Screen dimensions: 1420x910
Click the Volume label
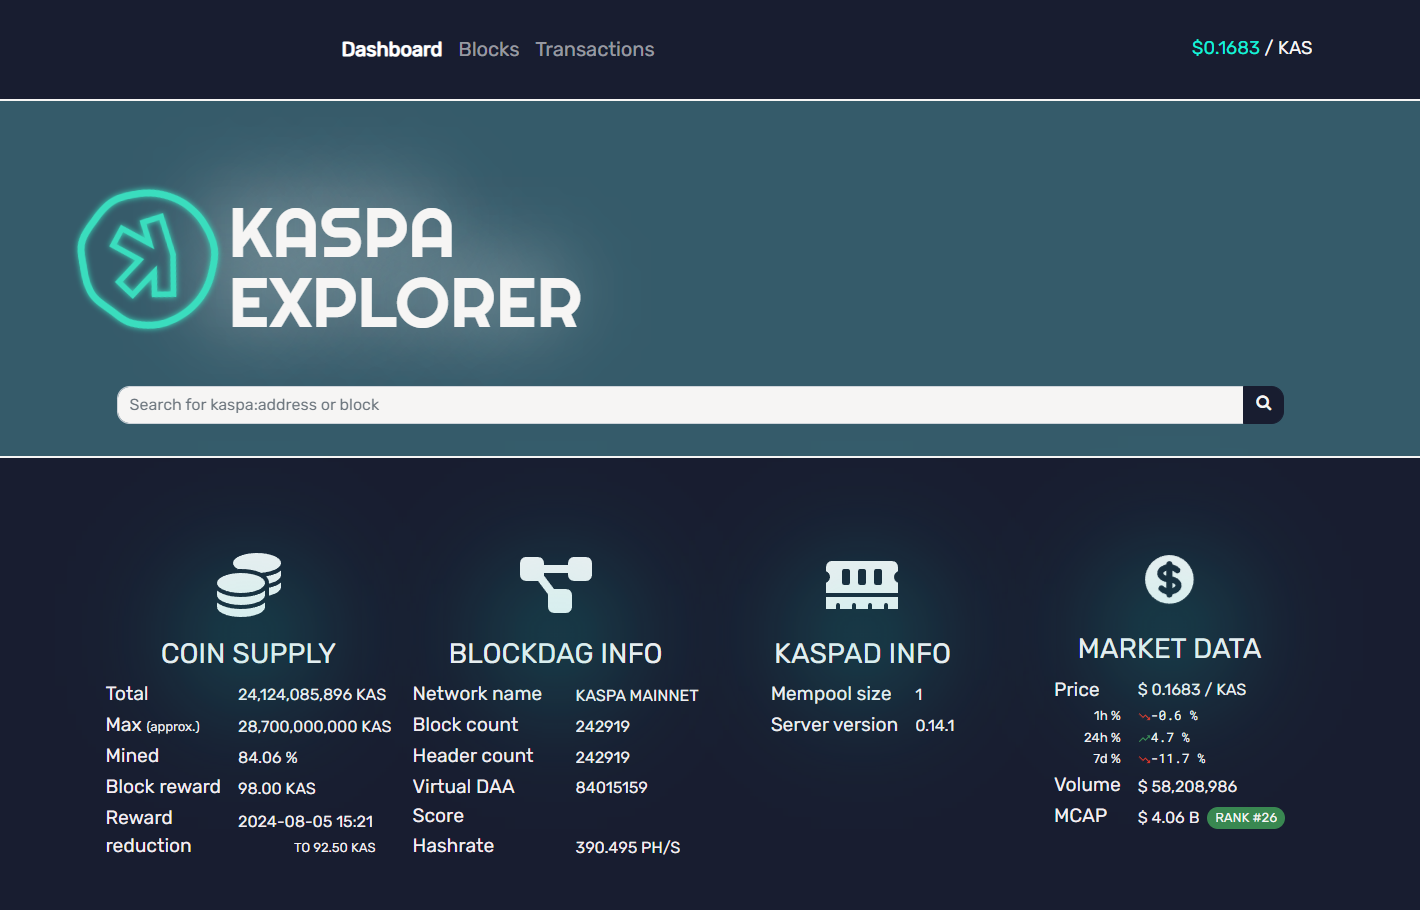click(x=1087, y=785)
